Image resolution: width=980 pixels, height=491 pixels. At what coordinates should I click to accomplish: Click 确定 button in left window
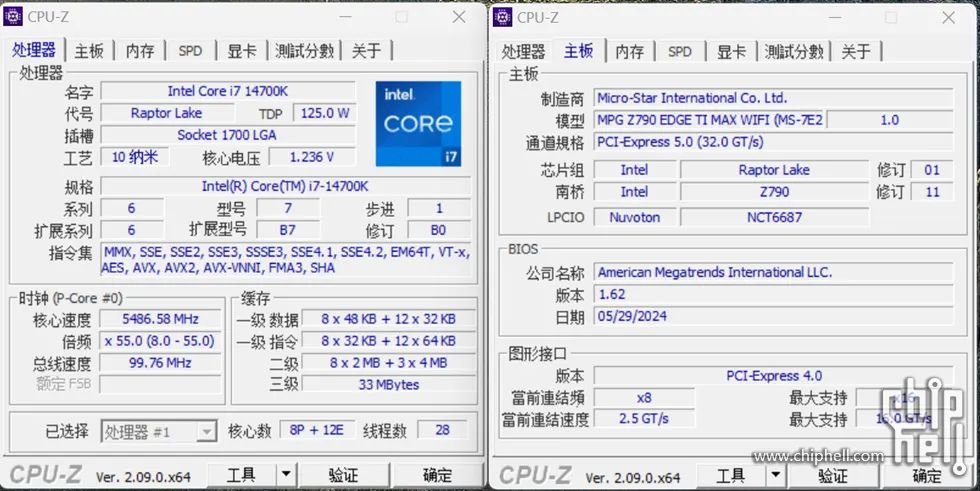438,475
